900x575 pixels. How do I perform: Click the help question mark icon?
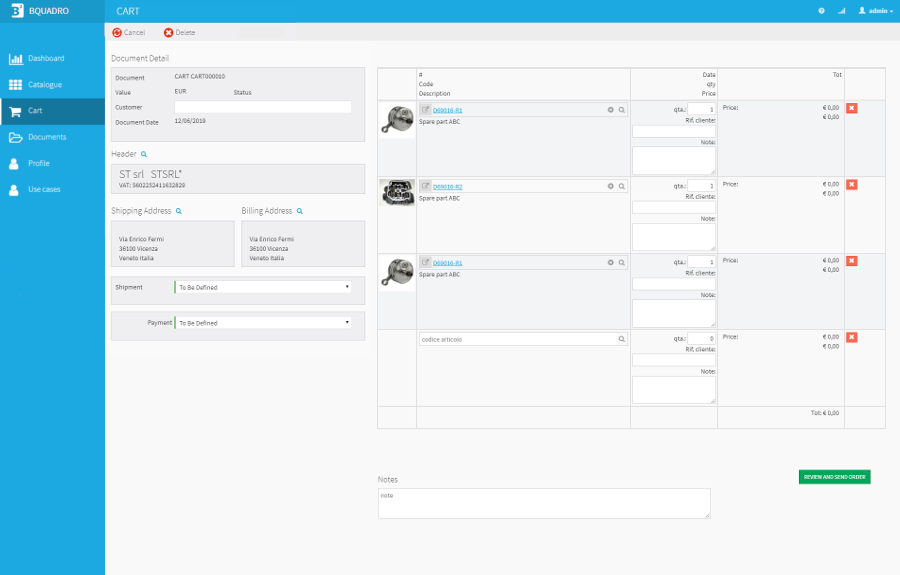[821, 11]
